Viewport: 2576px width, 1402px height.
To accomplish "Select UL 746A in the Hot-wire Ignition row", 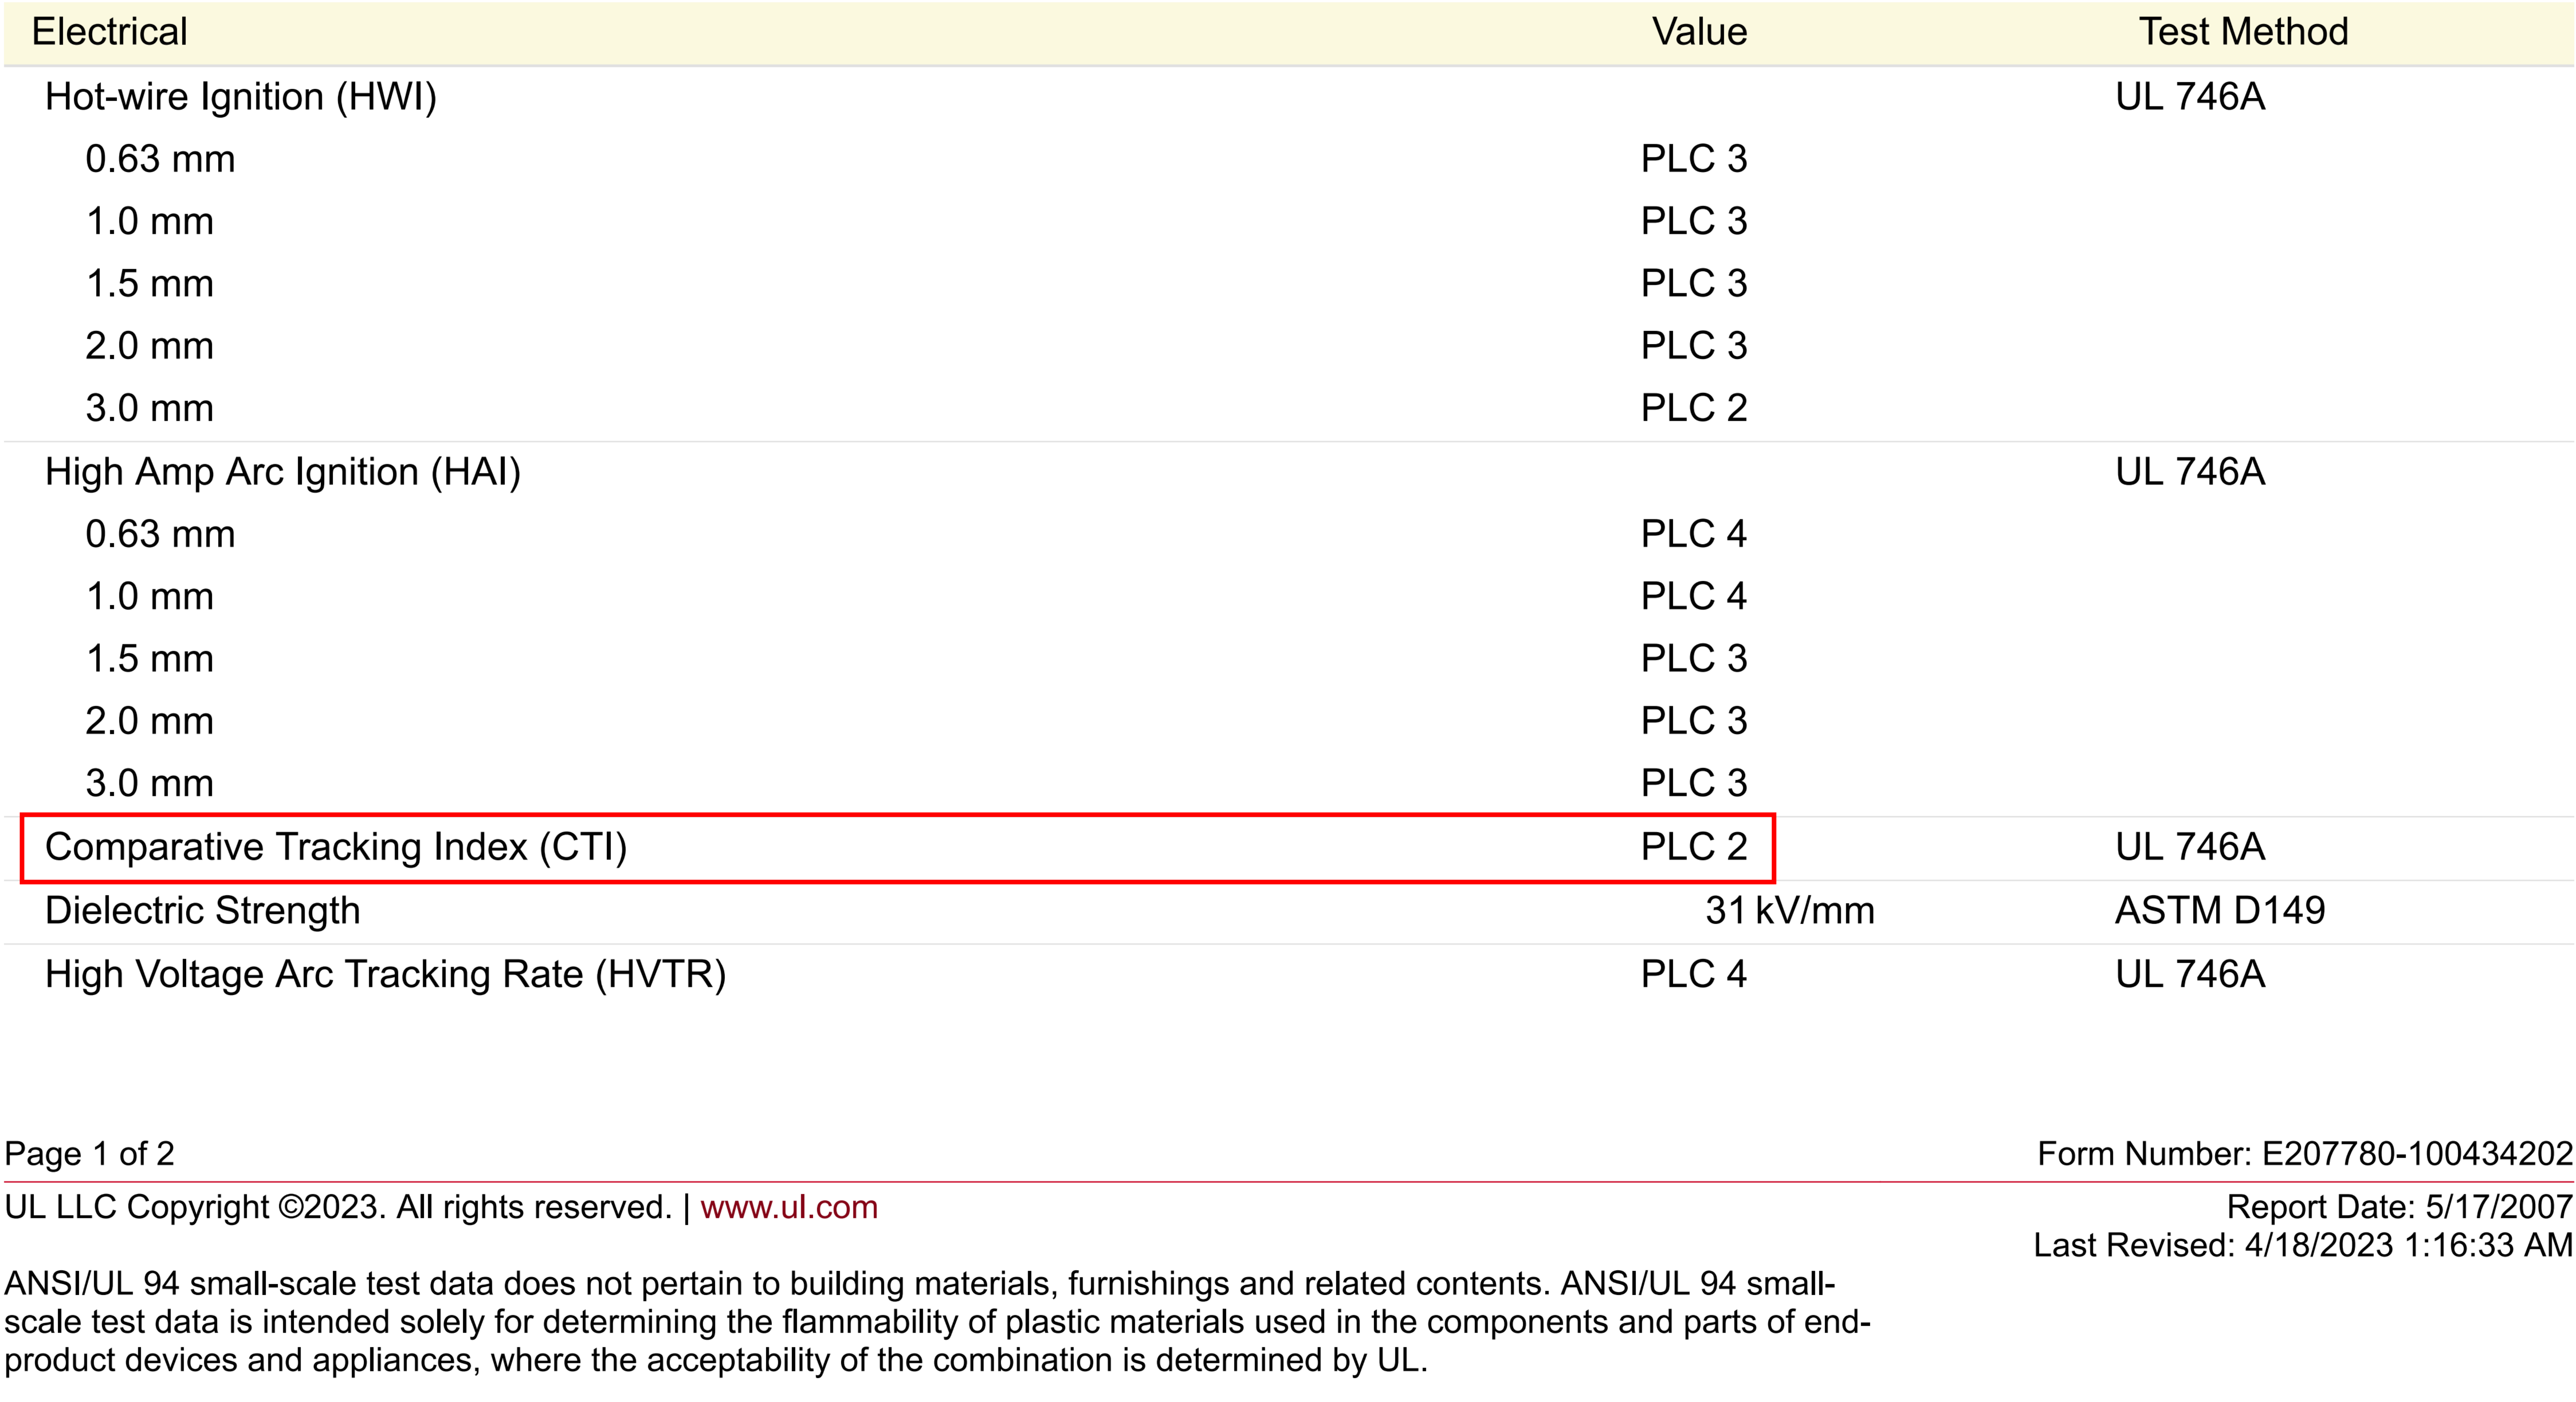I will pyautogui.click(x=2190, y=97).
